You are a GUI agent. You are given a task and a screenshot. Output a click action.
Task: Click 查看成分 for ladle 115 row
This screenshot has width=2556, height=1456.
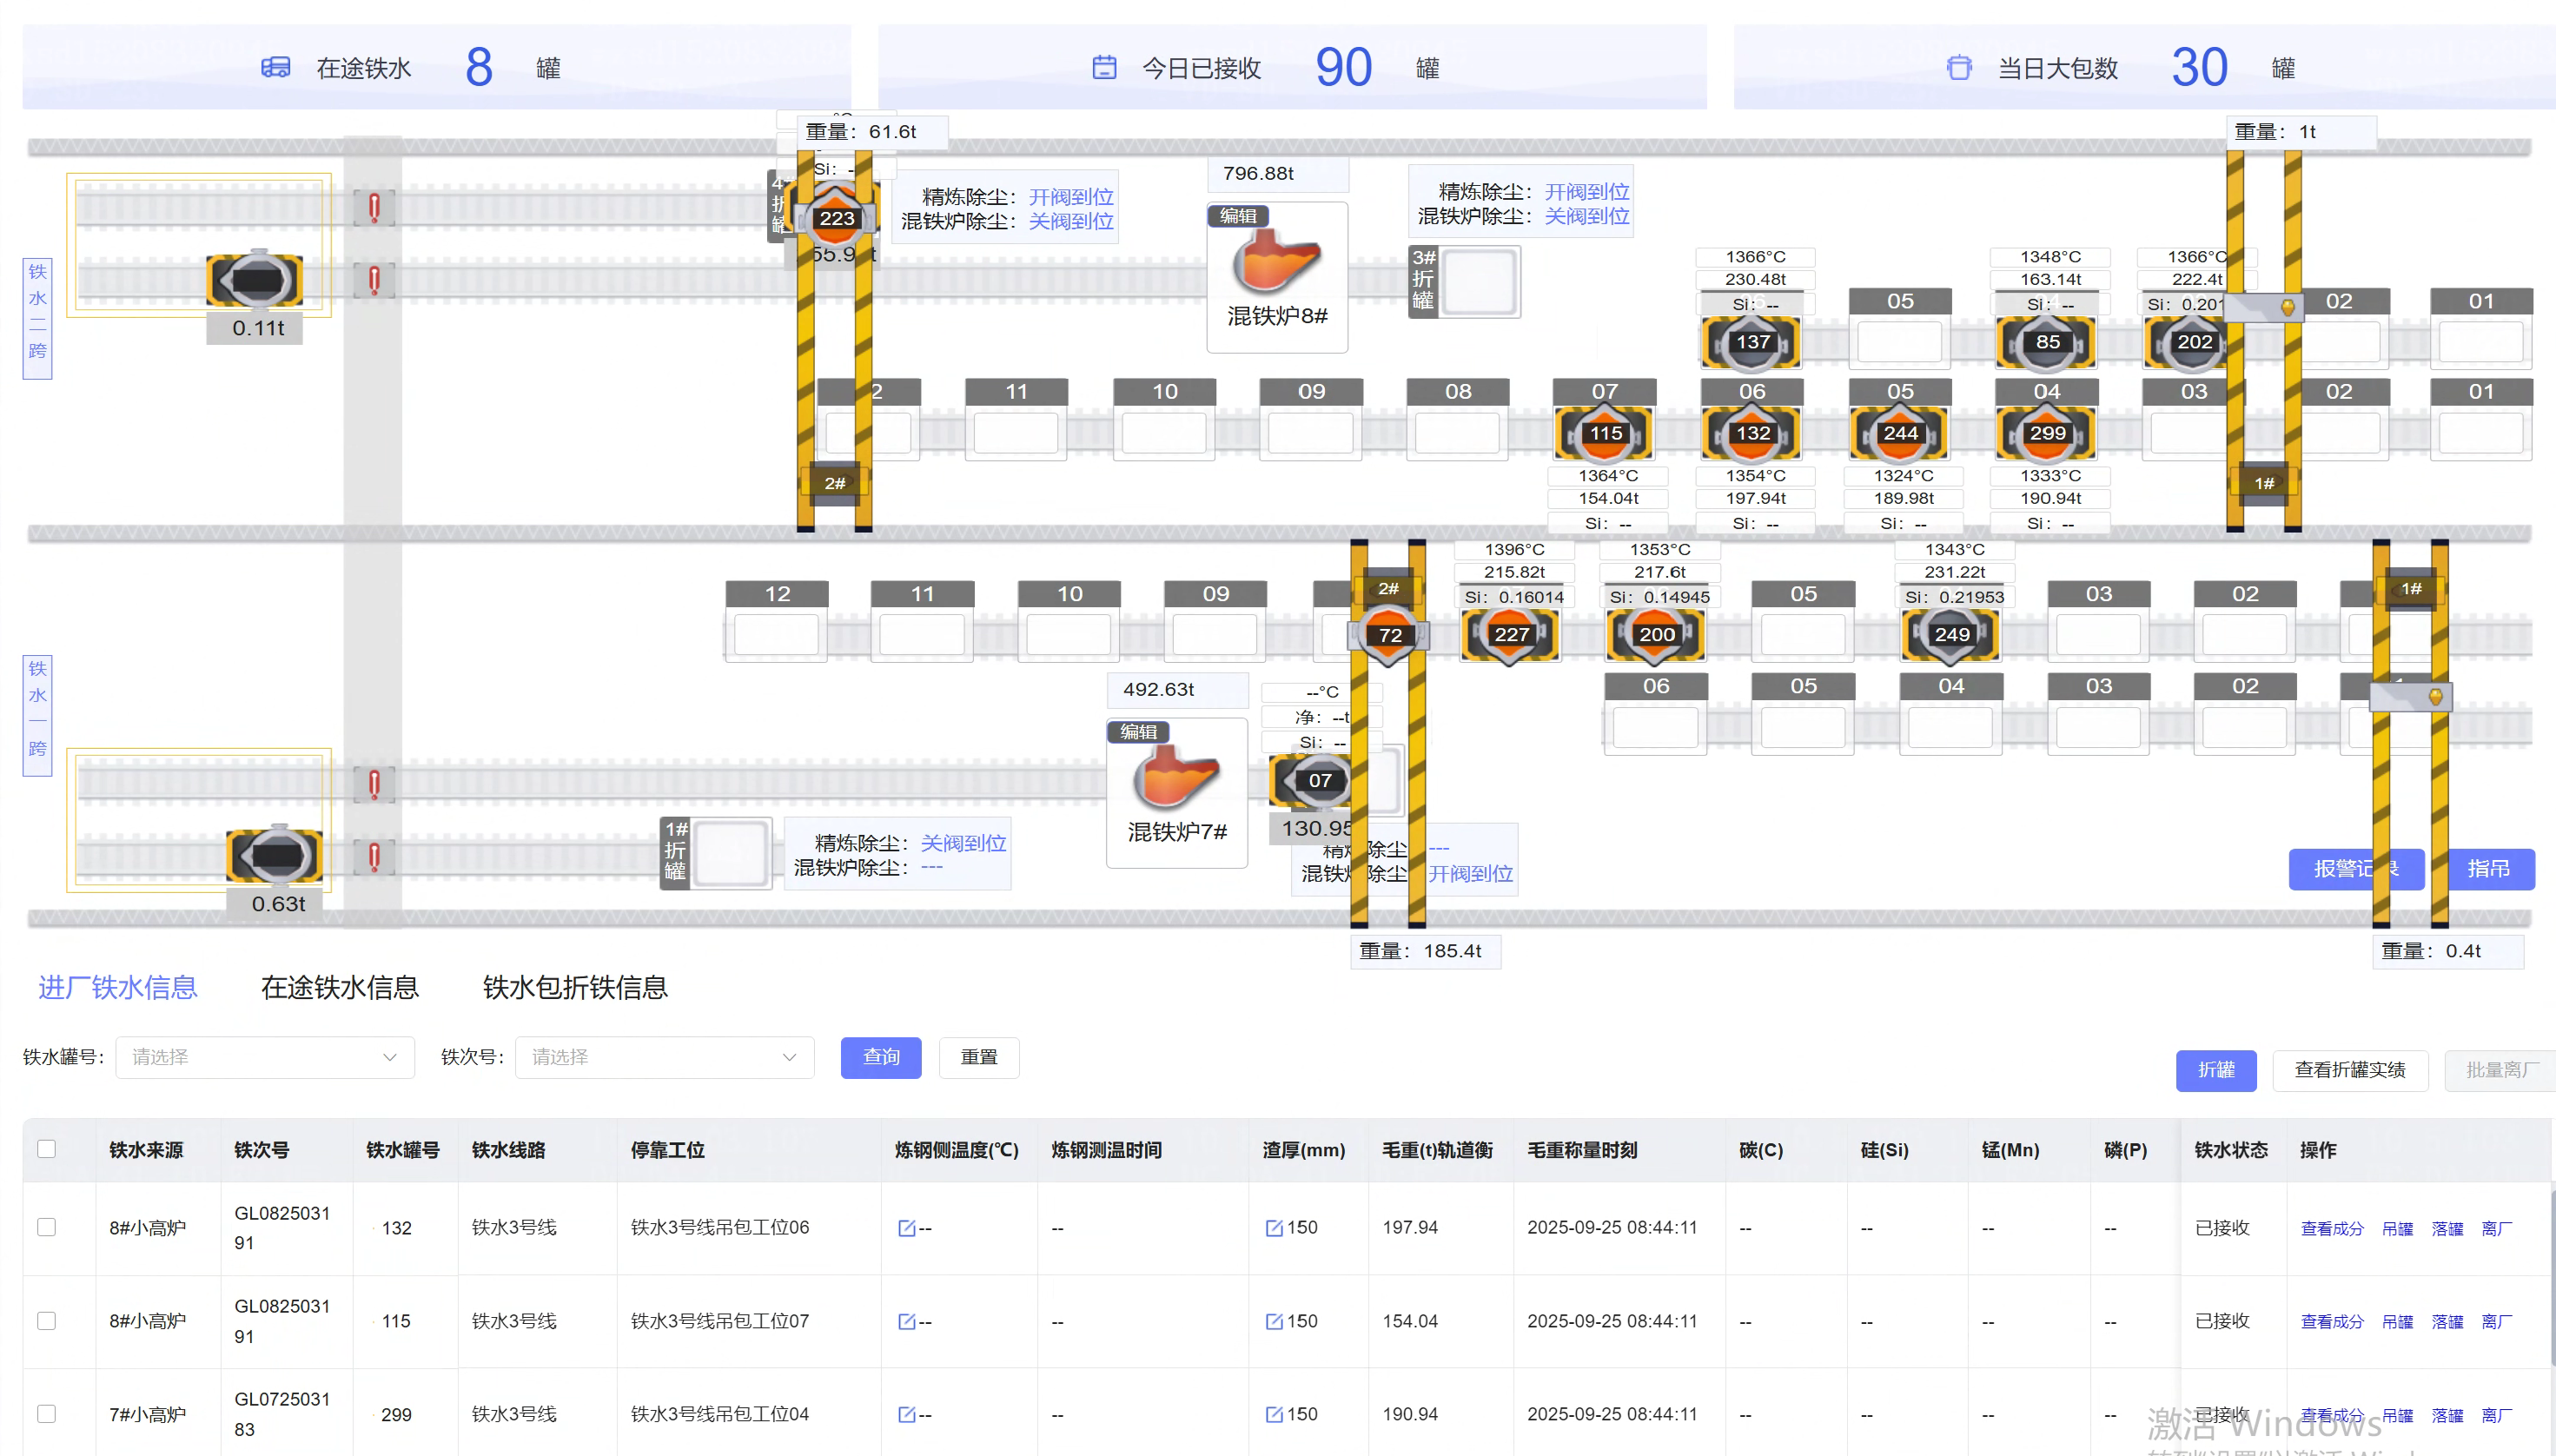click(x=2331, y=1321)
